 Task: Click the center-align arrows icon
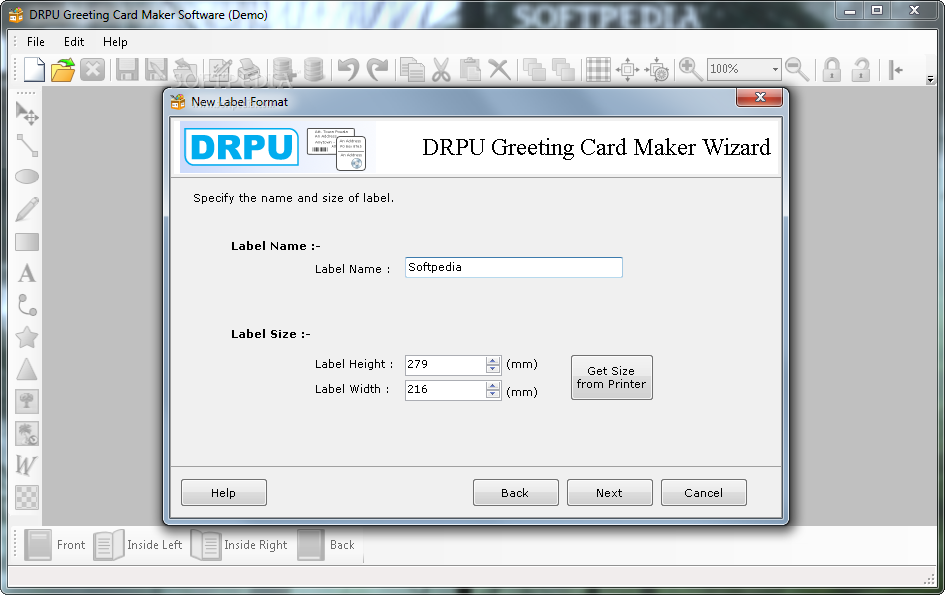(x=627, y=69)
